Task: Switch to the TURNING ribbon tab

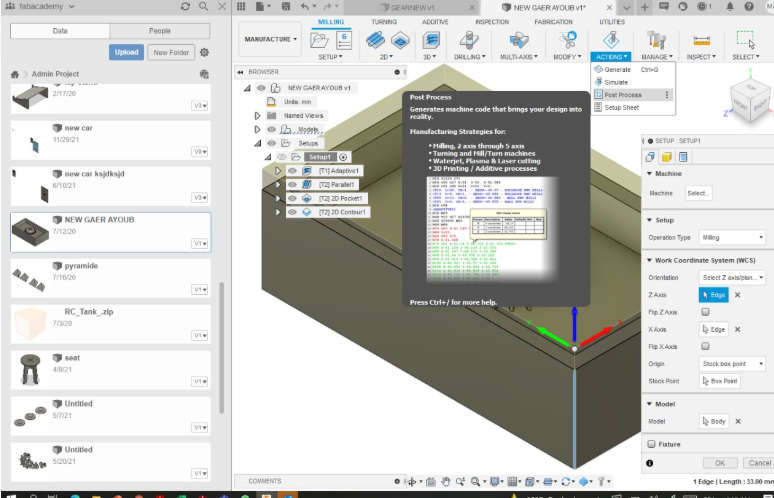Action: (x=384, y=22)
